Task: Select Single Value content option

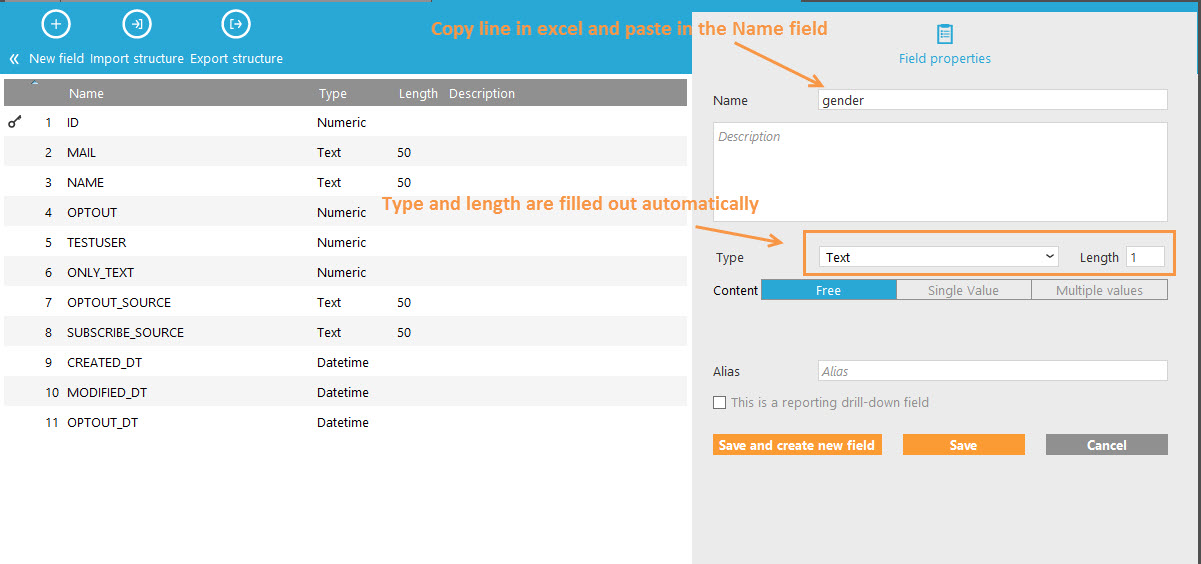Action: [x=962, y=290]
